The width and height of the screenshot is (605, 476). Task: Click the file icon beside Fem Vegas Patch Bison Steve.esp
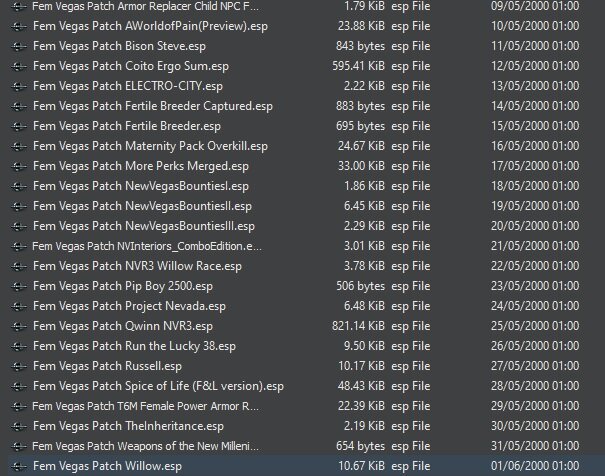pyautogui.click(x=19, y=46)
